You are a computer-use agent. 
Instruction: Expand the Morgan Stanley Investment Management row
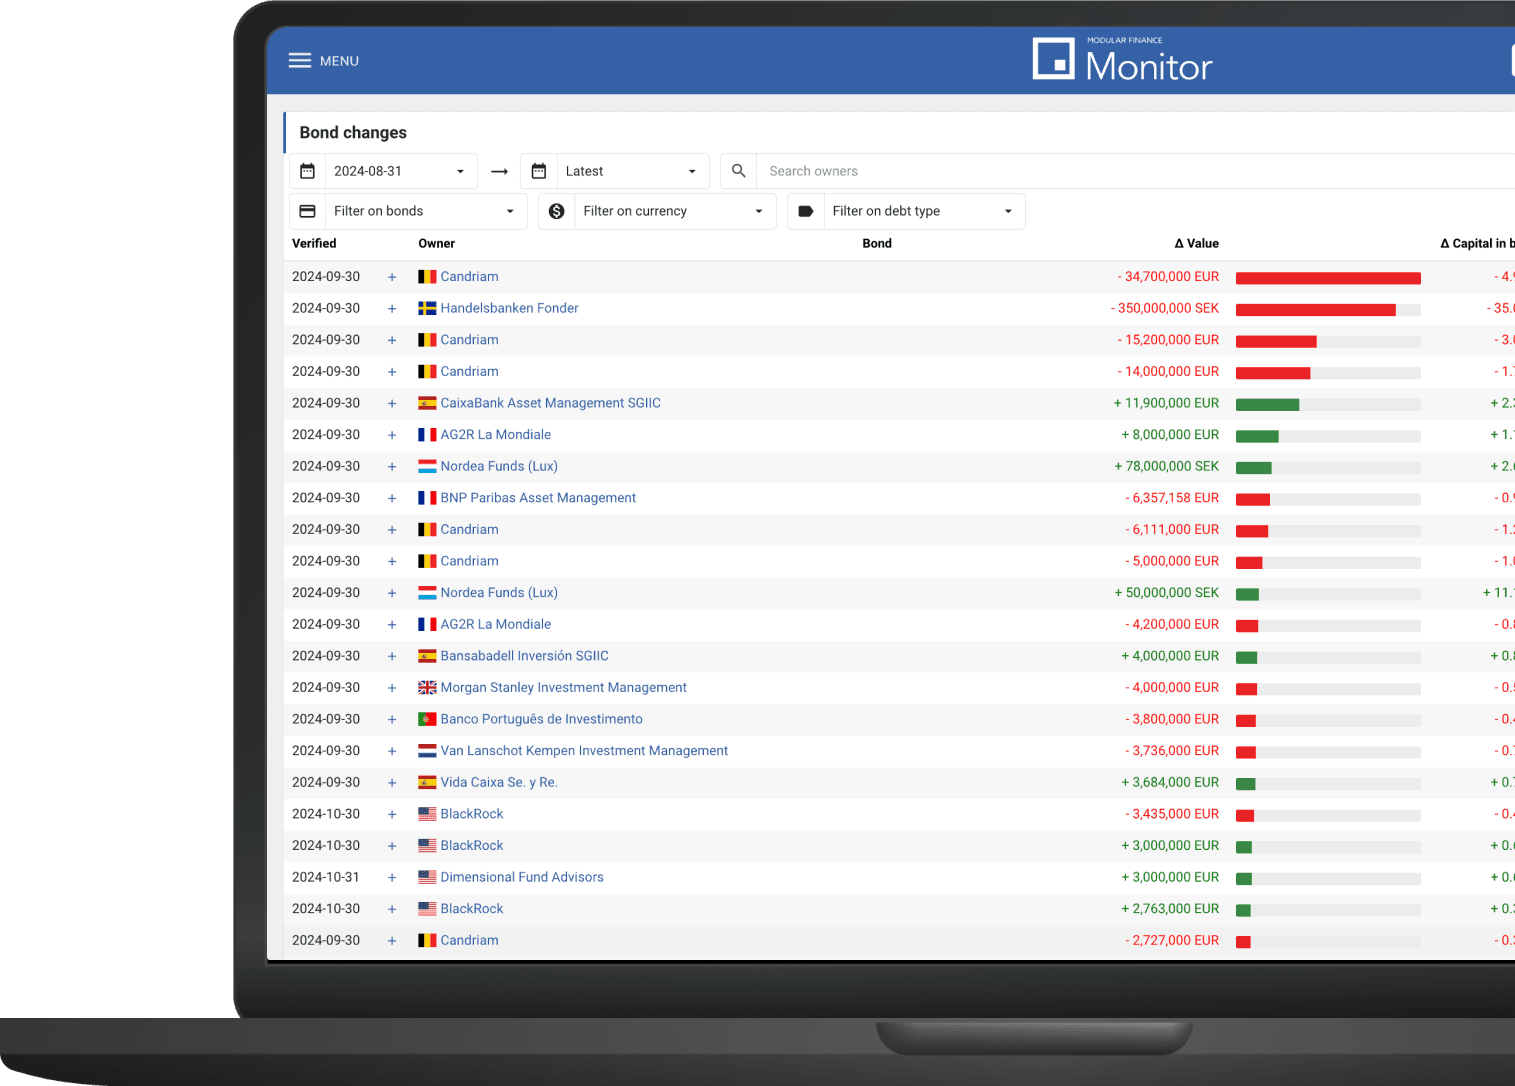point(392,688)
